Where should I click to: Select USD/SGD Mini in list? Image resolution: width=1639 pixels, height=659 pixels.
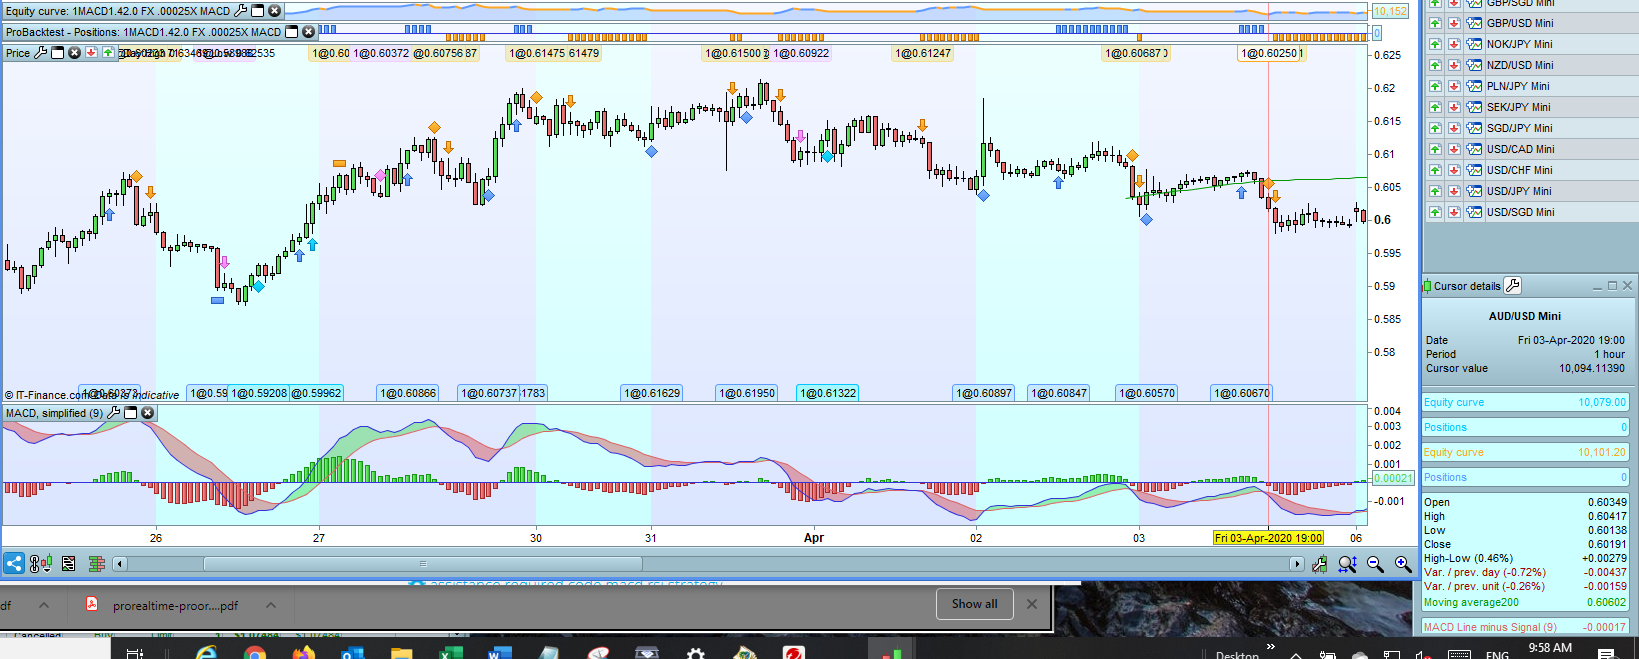(x=1520, y=212)
